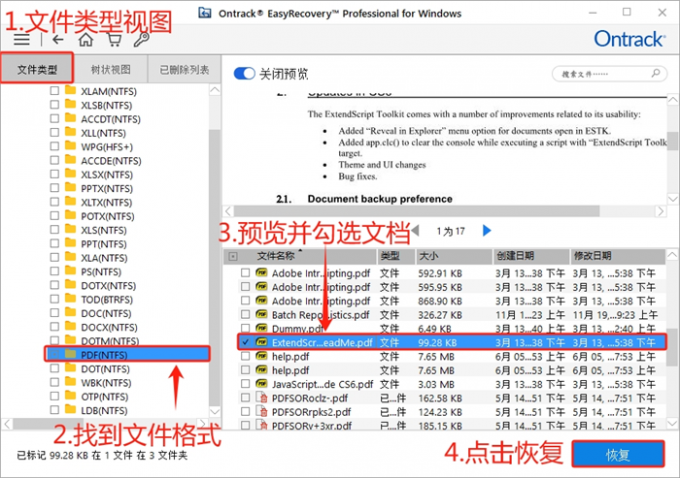
Task: Click the 恢复 recover button
Action: coord(618,454)
